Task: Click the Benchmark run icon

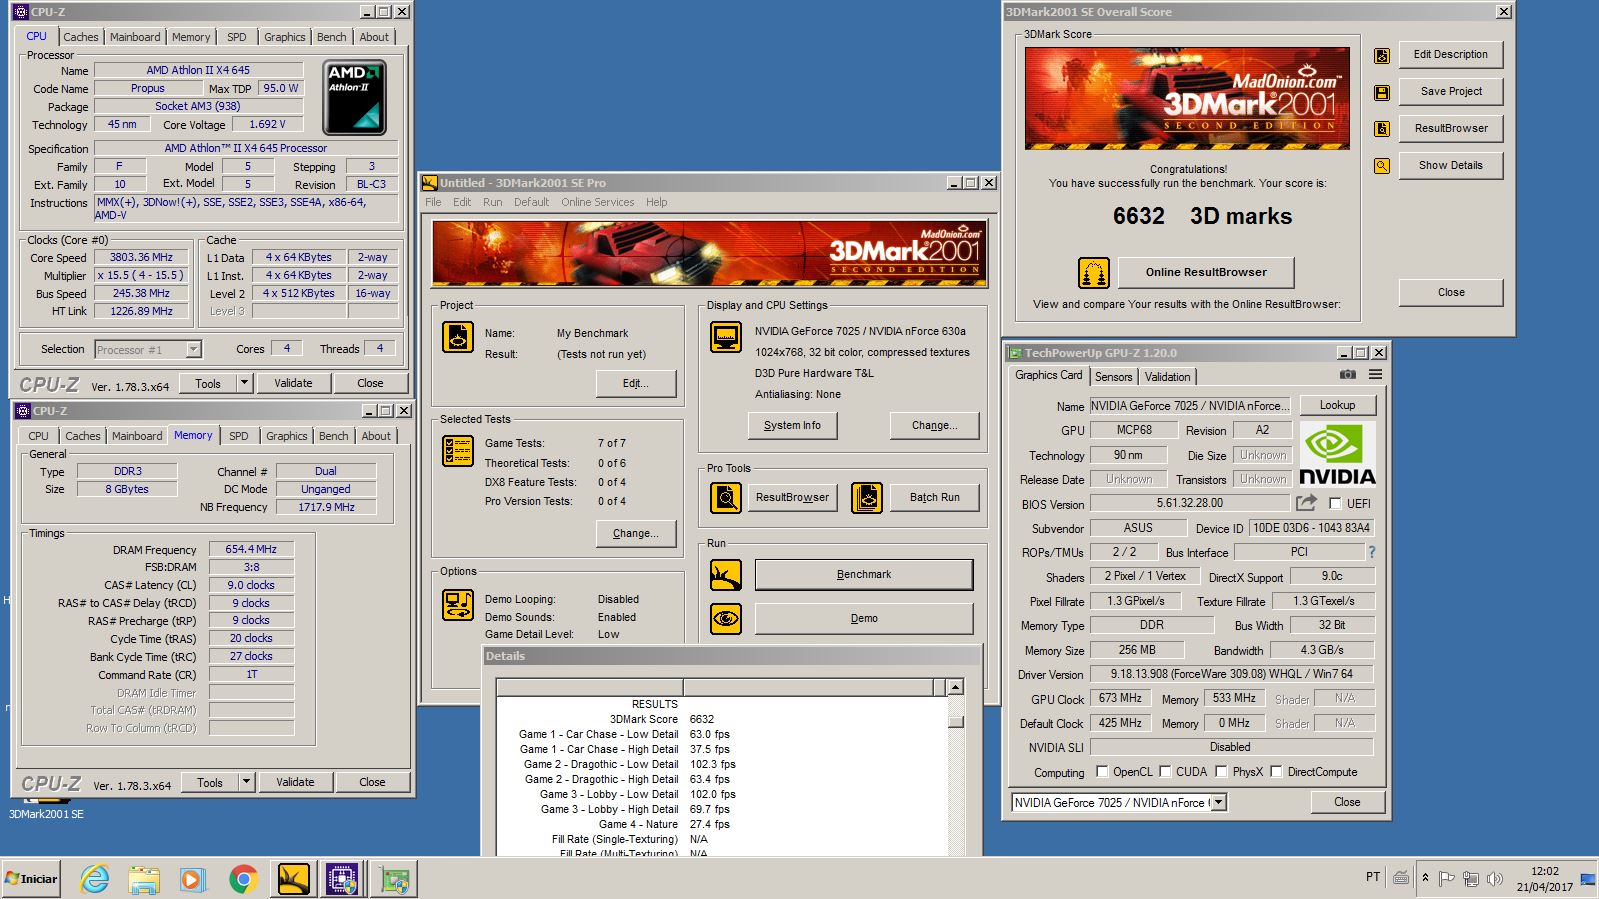Action: pos(726,575)
